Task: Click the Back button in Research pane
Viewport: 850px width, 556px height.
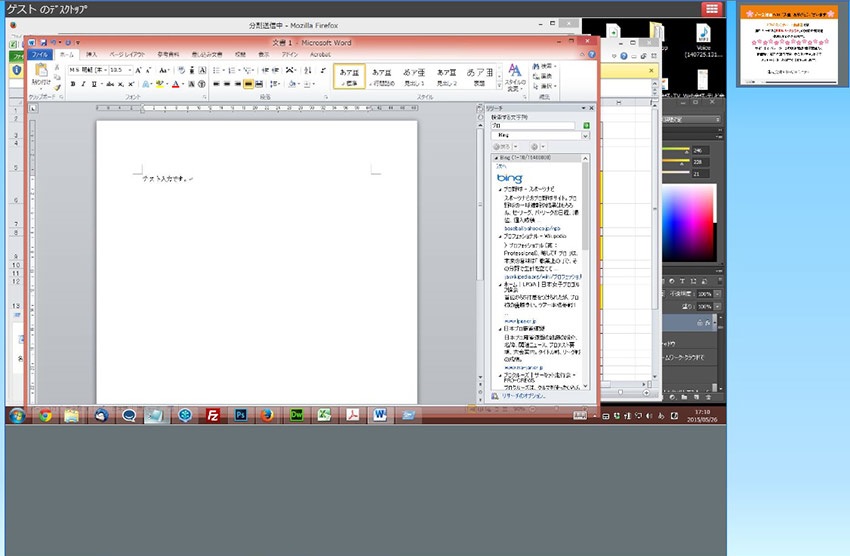Action: 501,147
